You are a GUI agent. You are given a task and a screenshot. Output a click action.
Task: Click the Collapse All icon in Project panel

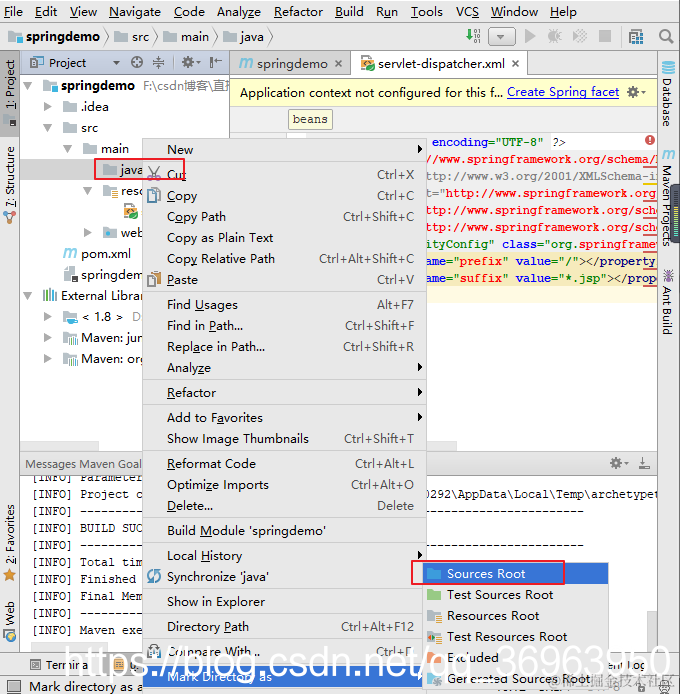coord(158,62)
